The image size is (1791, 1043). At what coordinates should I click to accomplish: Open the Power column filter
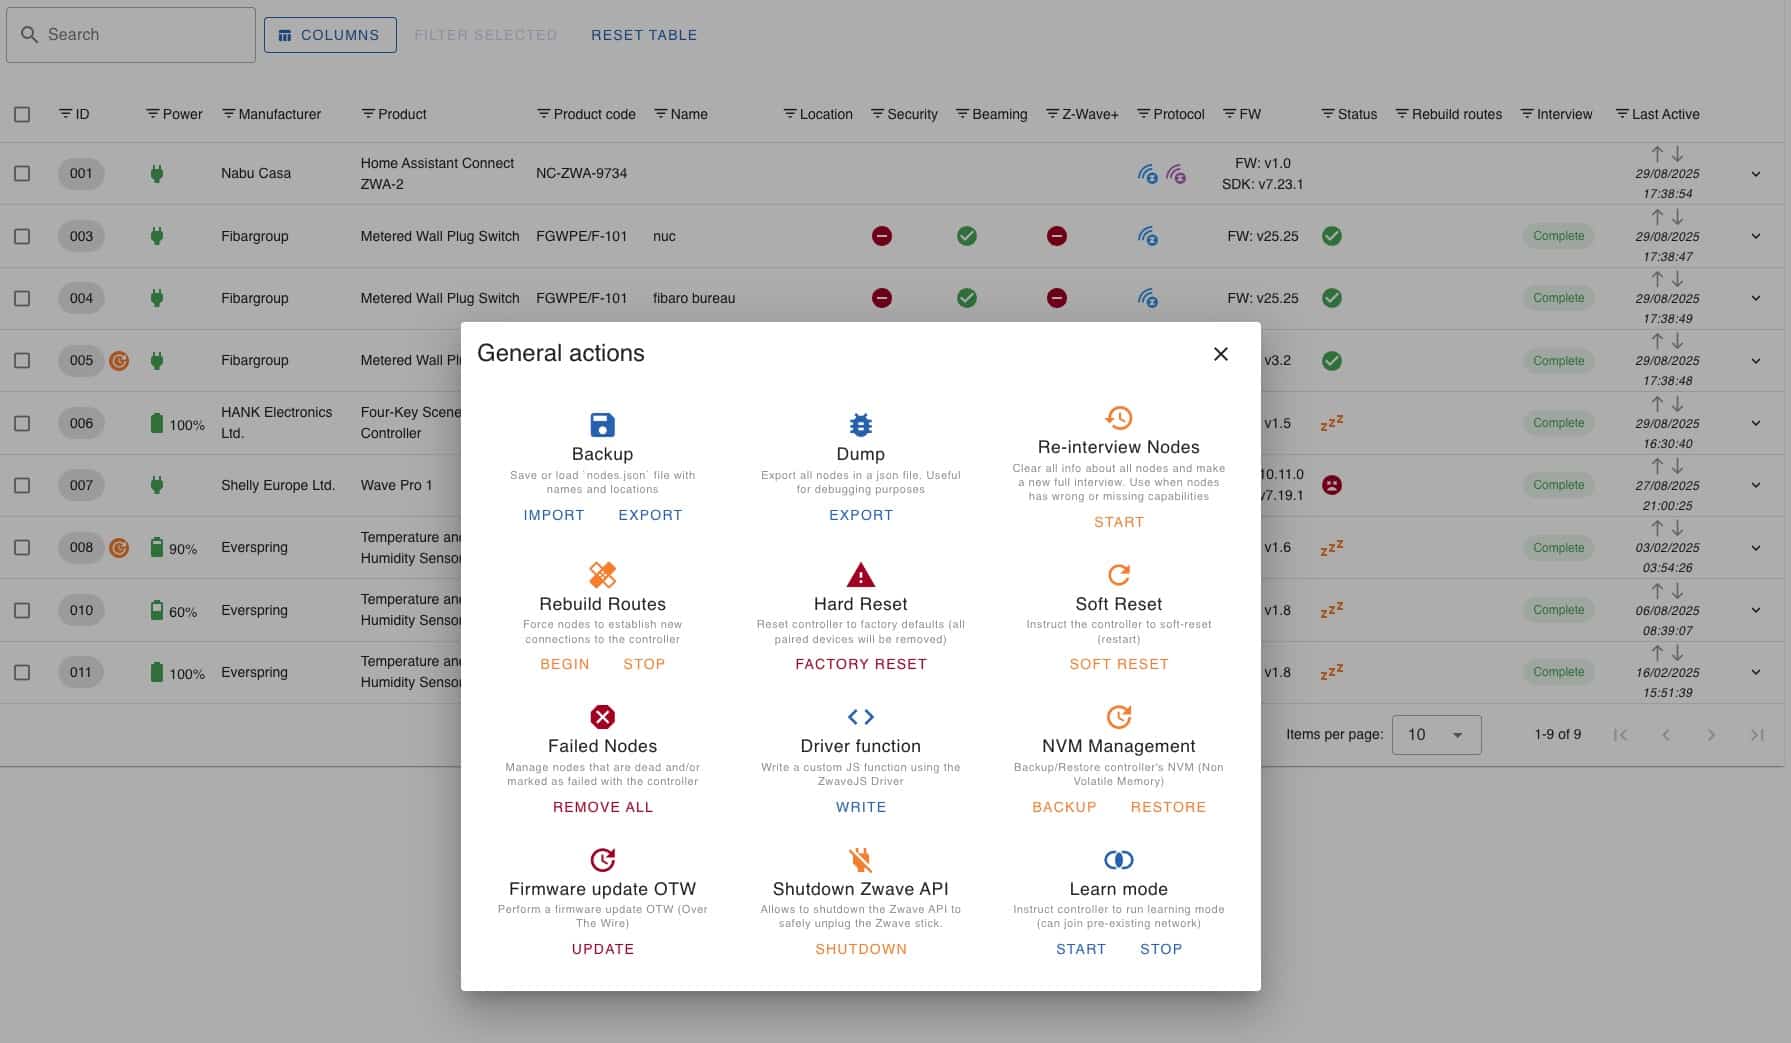(x=153, y=114)
